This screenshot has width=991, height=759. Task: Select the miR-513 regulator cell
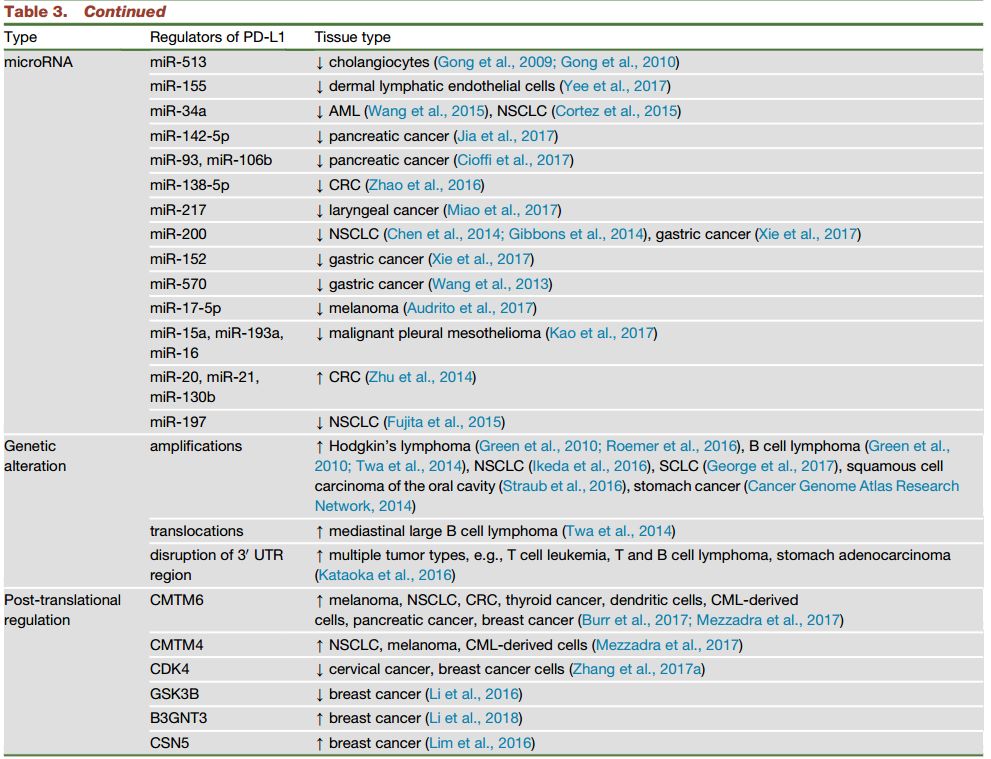[178, 63]
